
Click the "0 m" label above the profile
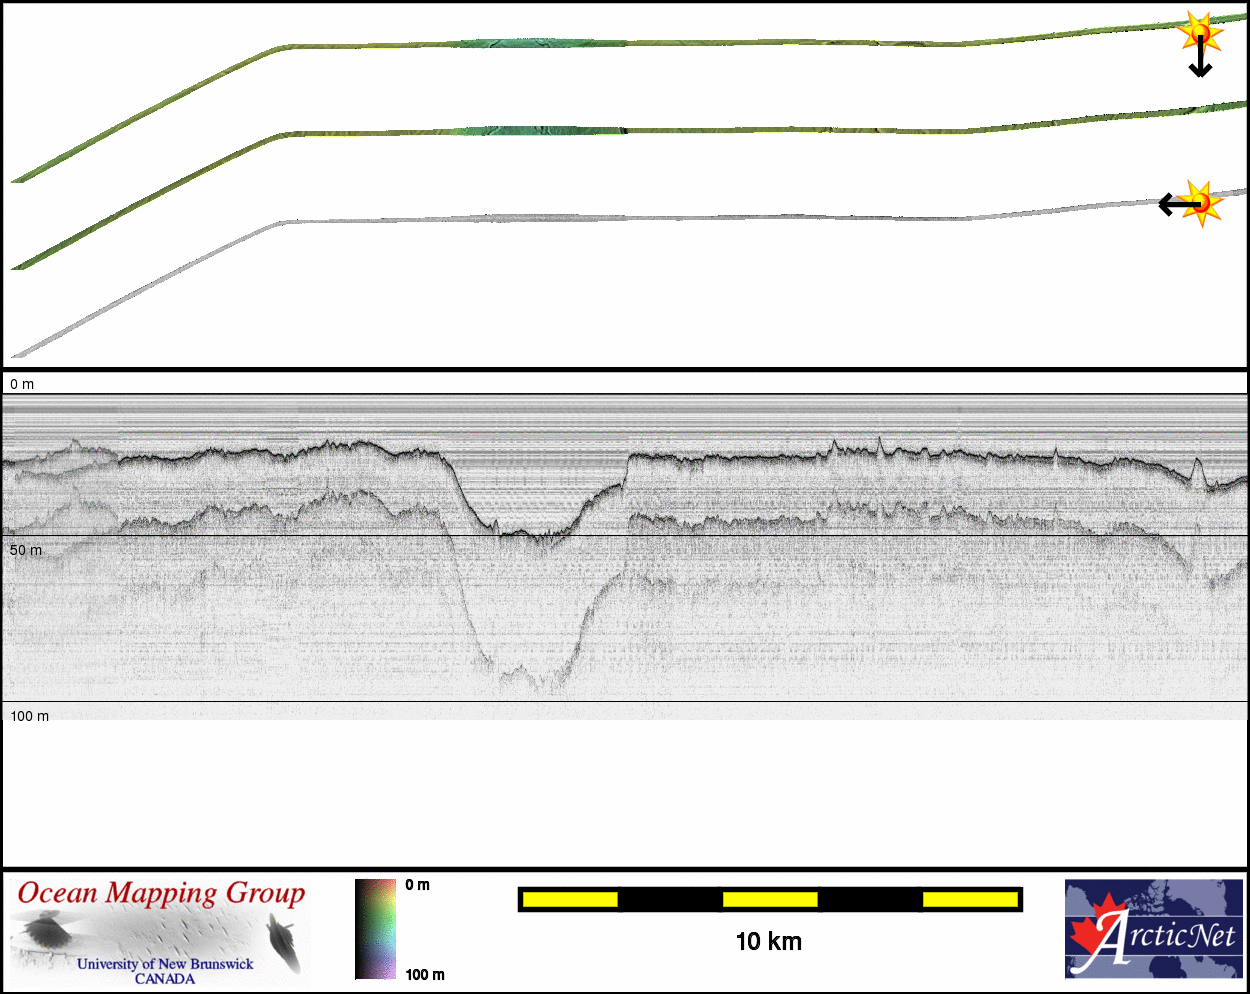click(21, 384)
